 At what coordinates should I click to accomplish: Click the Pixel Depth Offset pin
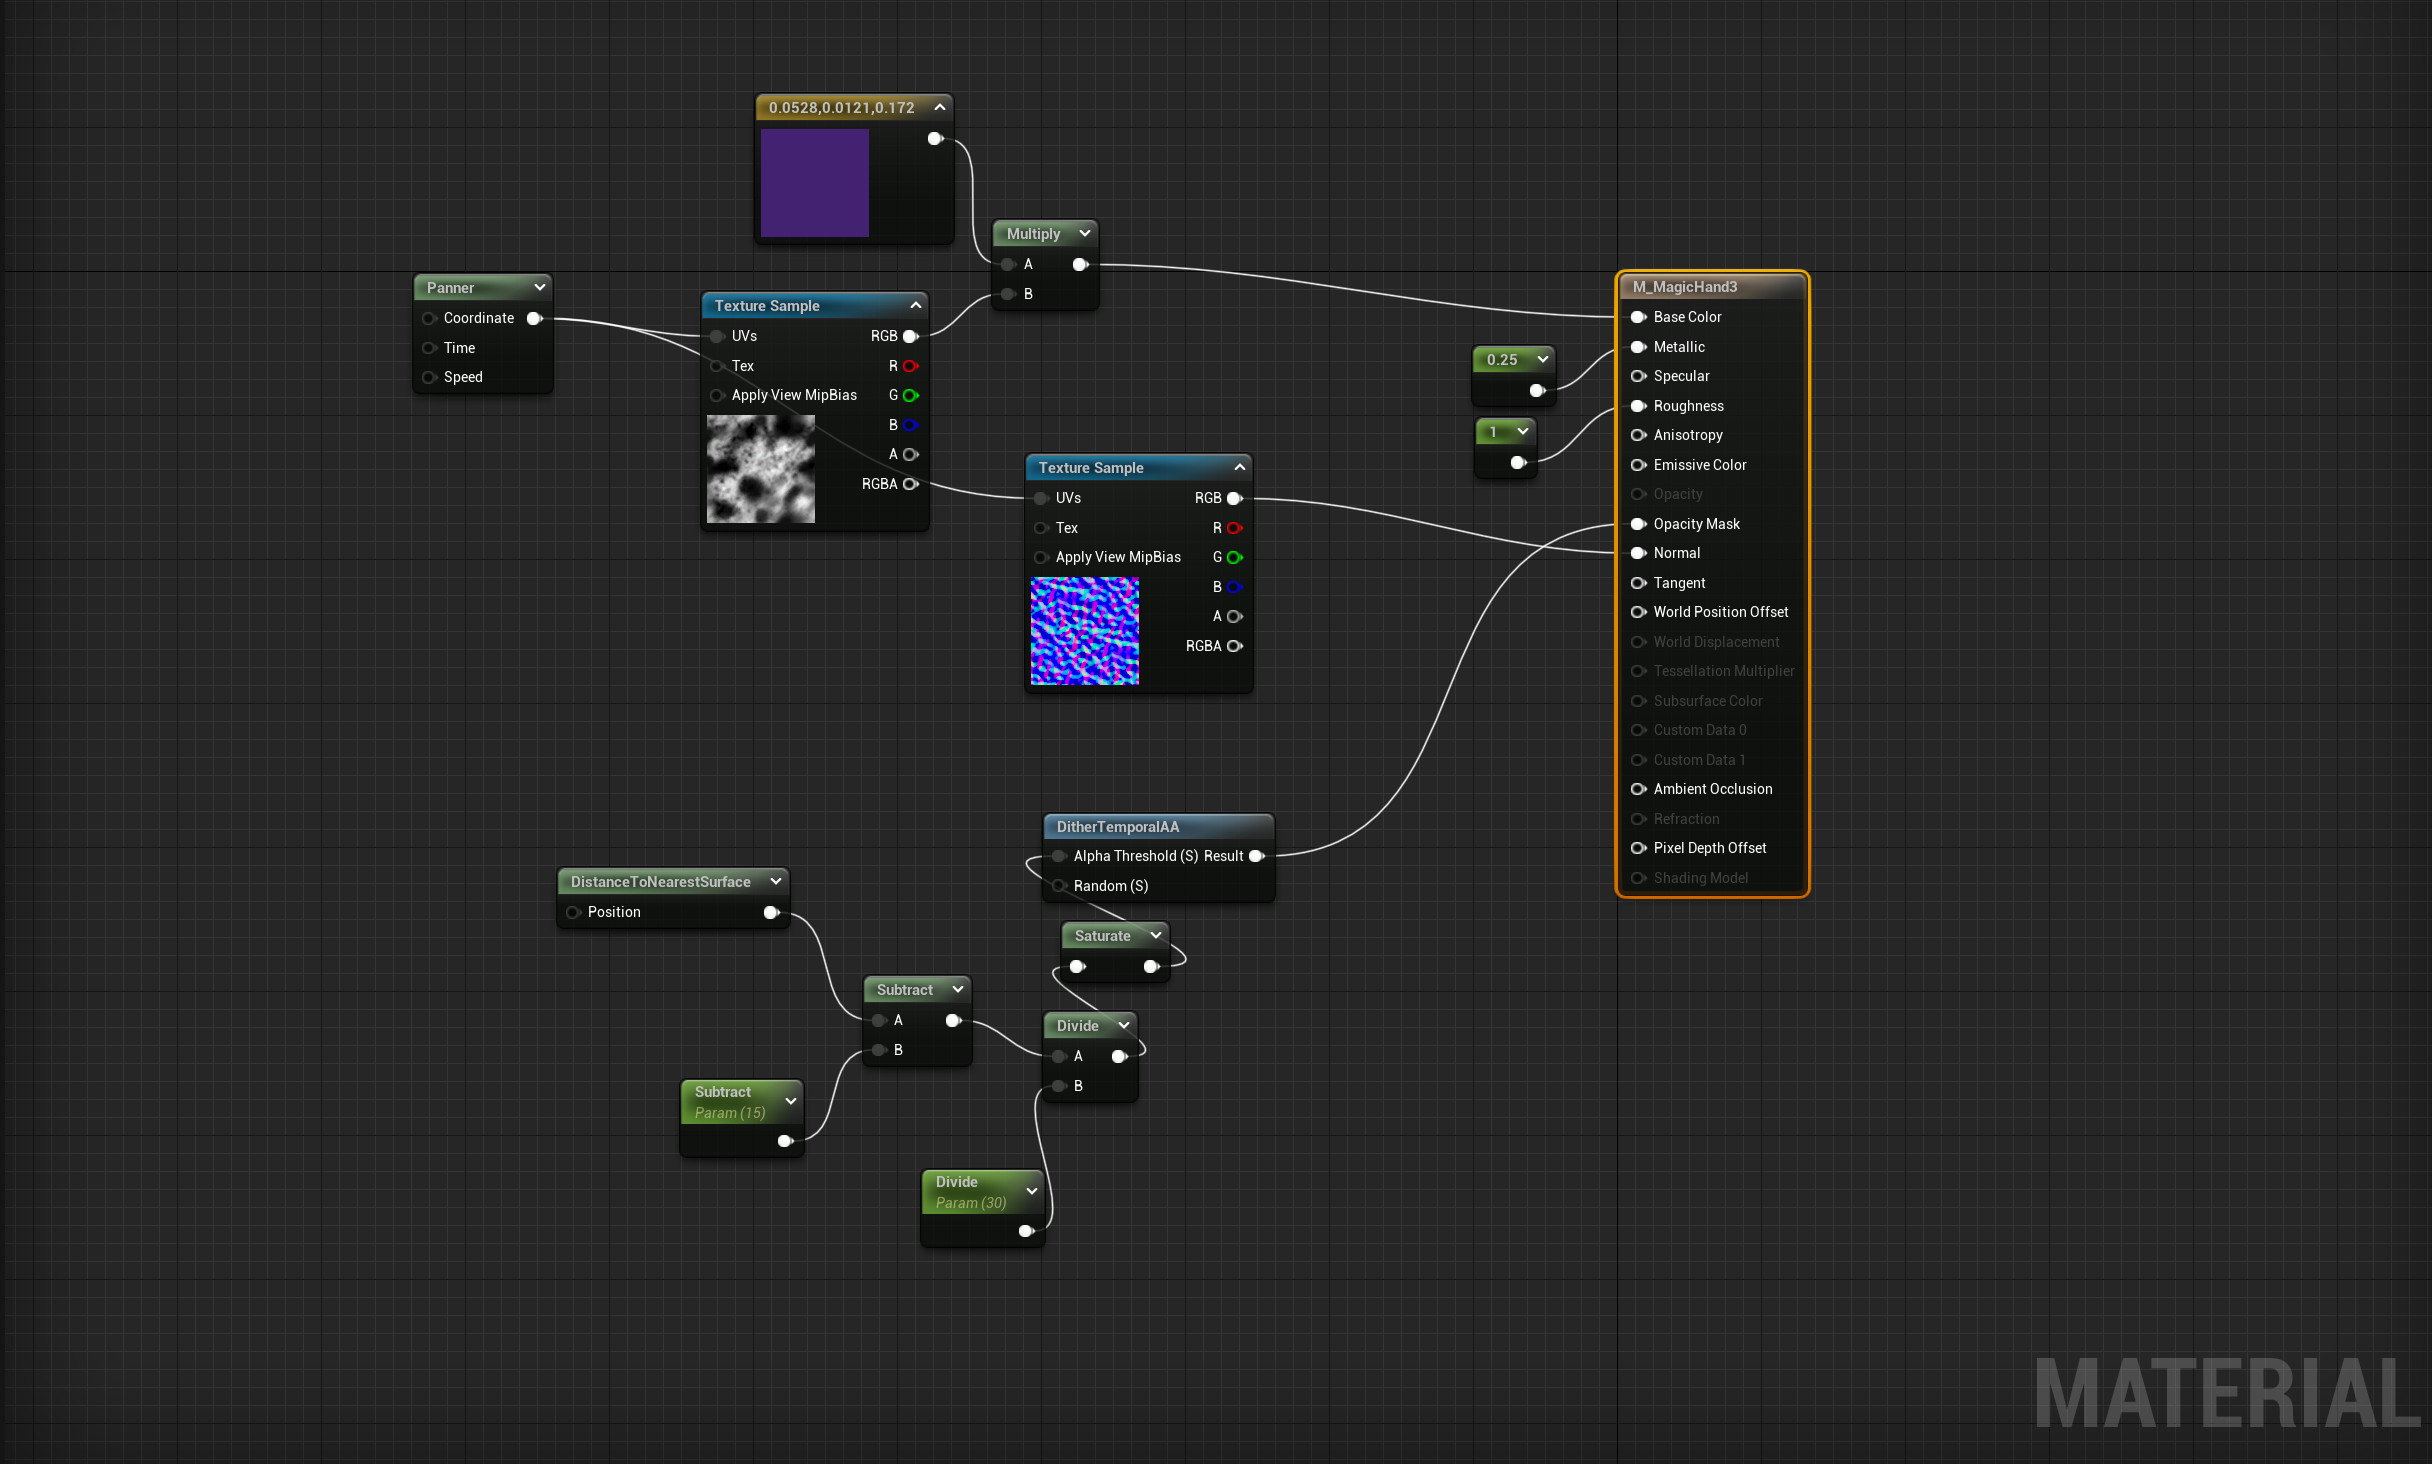pyautogui.click(x=1638, y=848)
